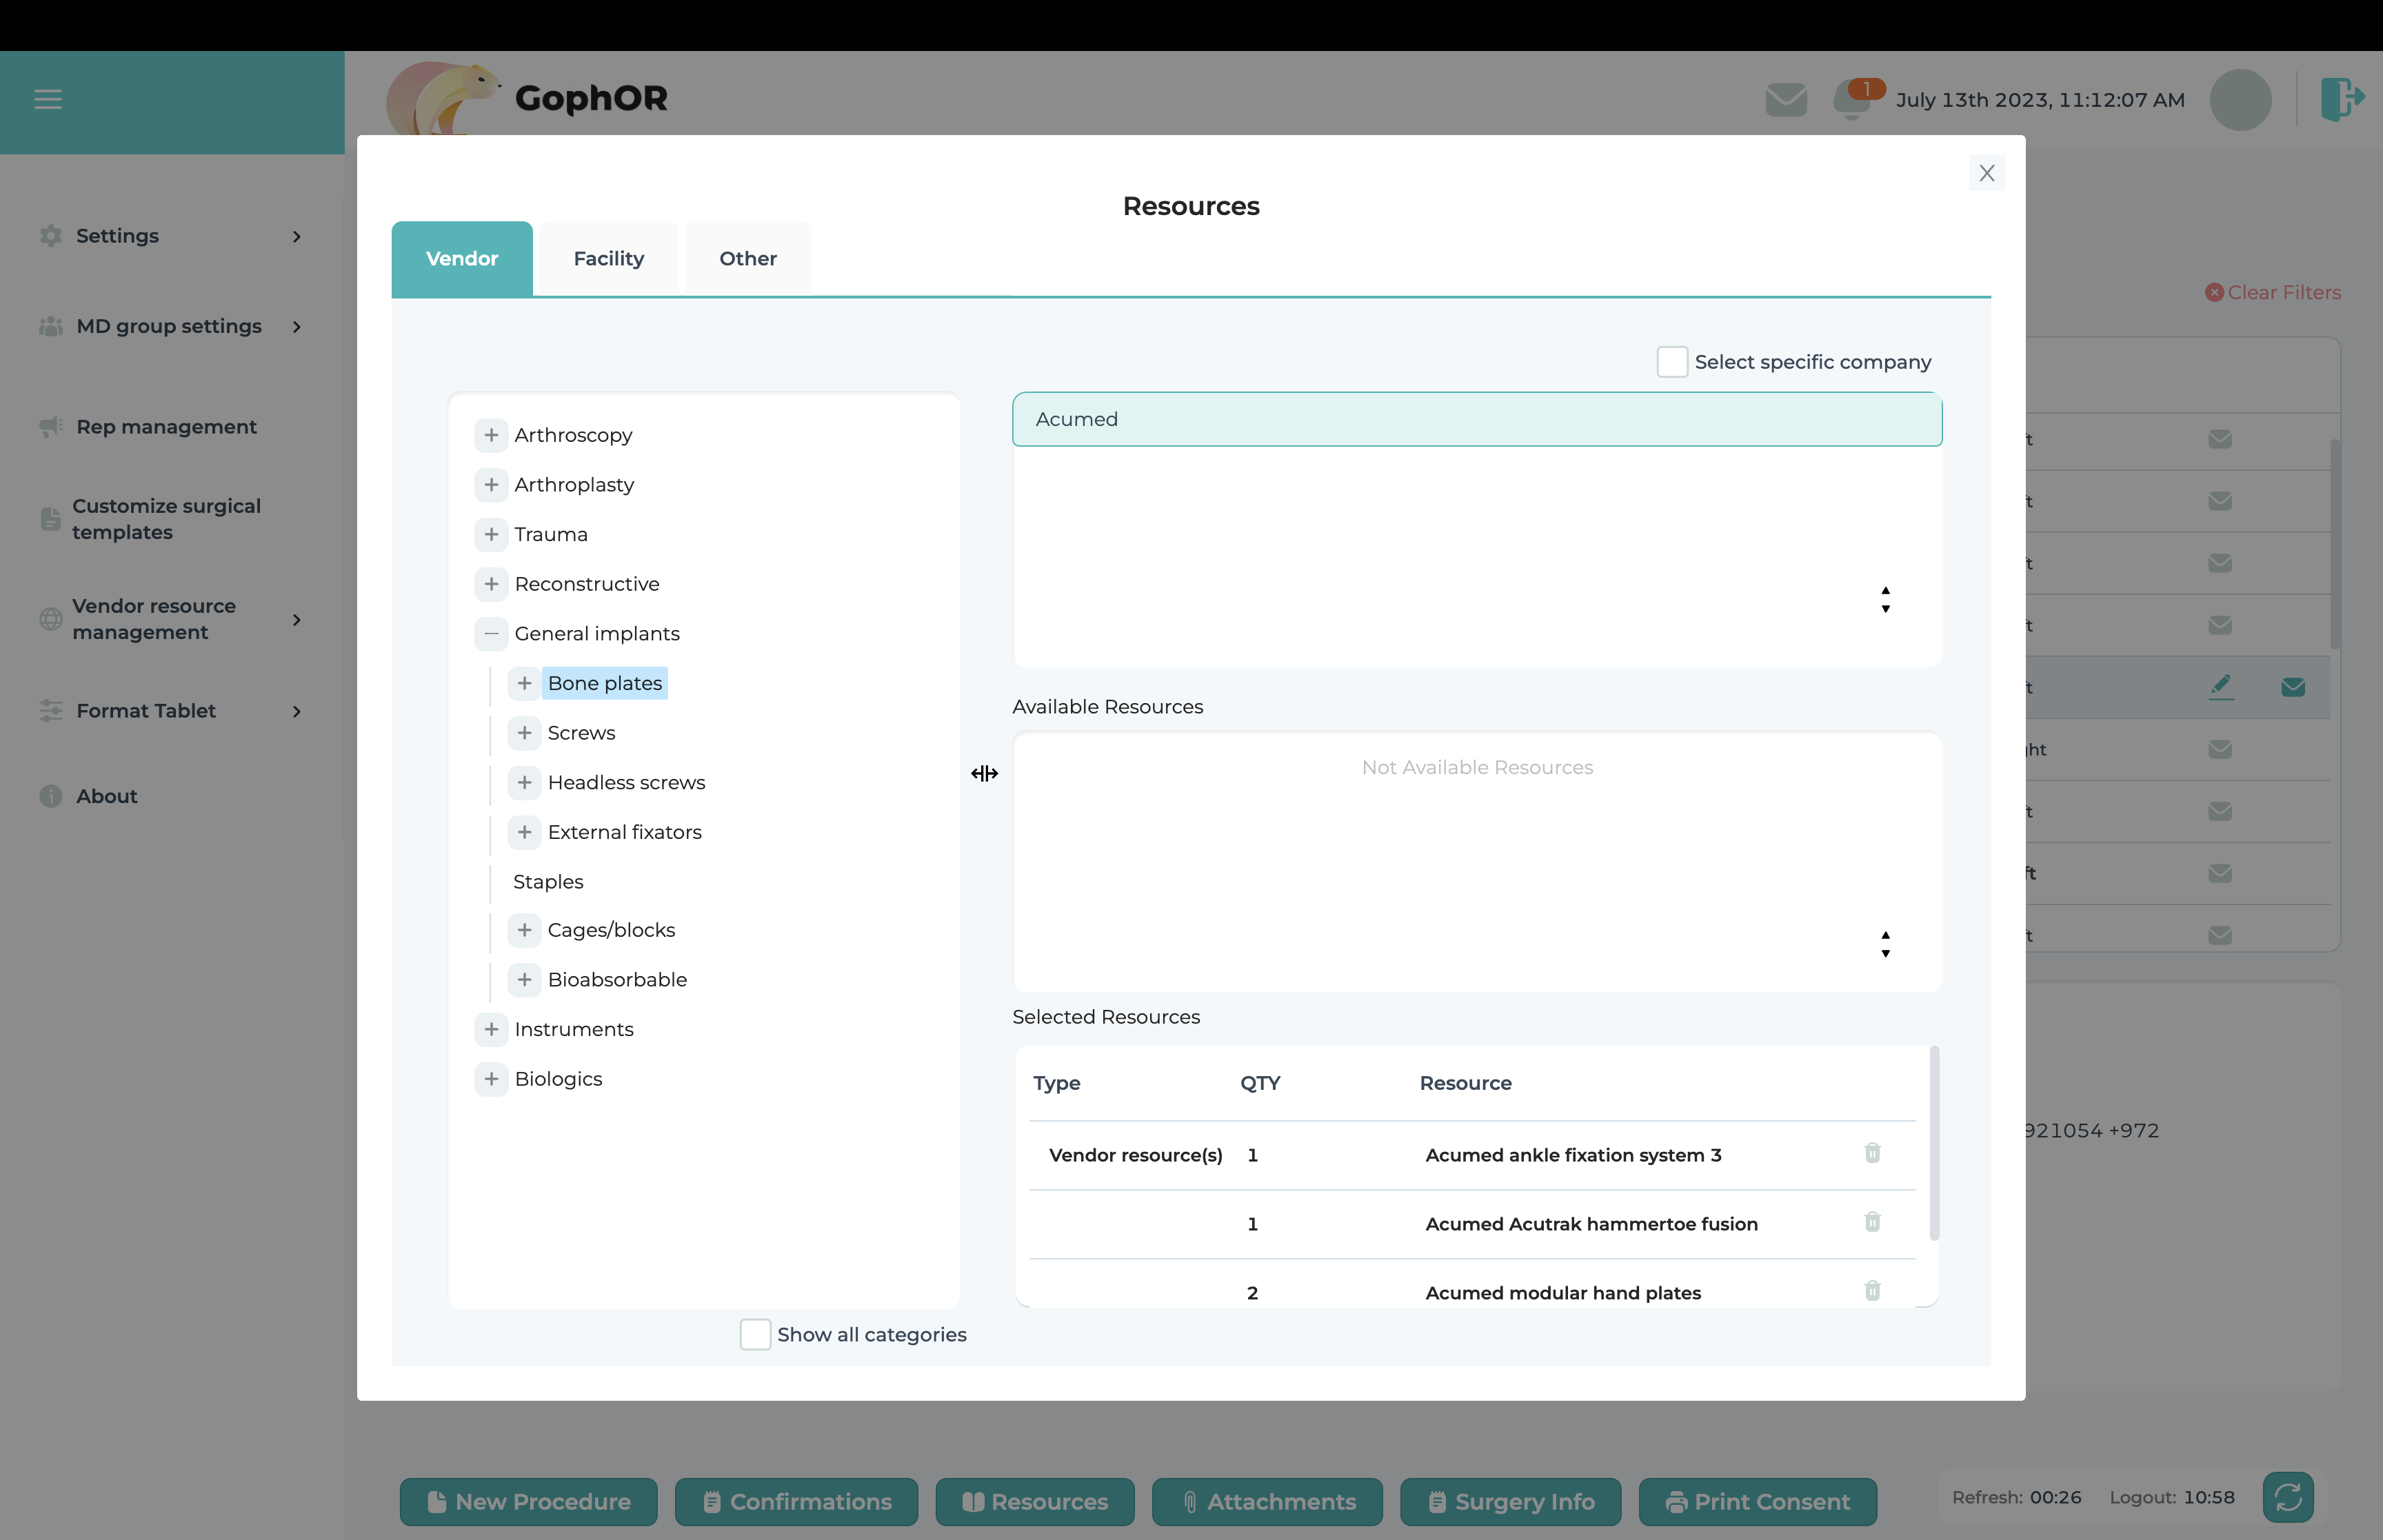
Task: Expand the Biologics category
Action: (x=491, y=1079)
